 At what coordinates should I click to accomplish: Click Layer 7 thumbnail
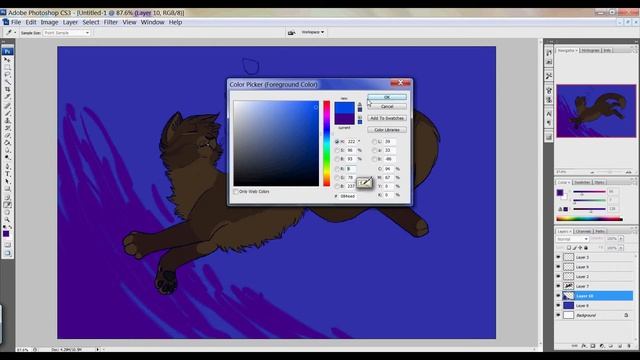click(x=569, y=286)
